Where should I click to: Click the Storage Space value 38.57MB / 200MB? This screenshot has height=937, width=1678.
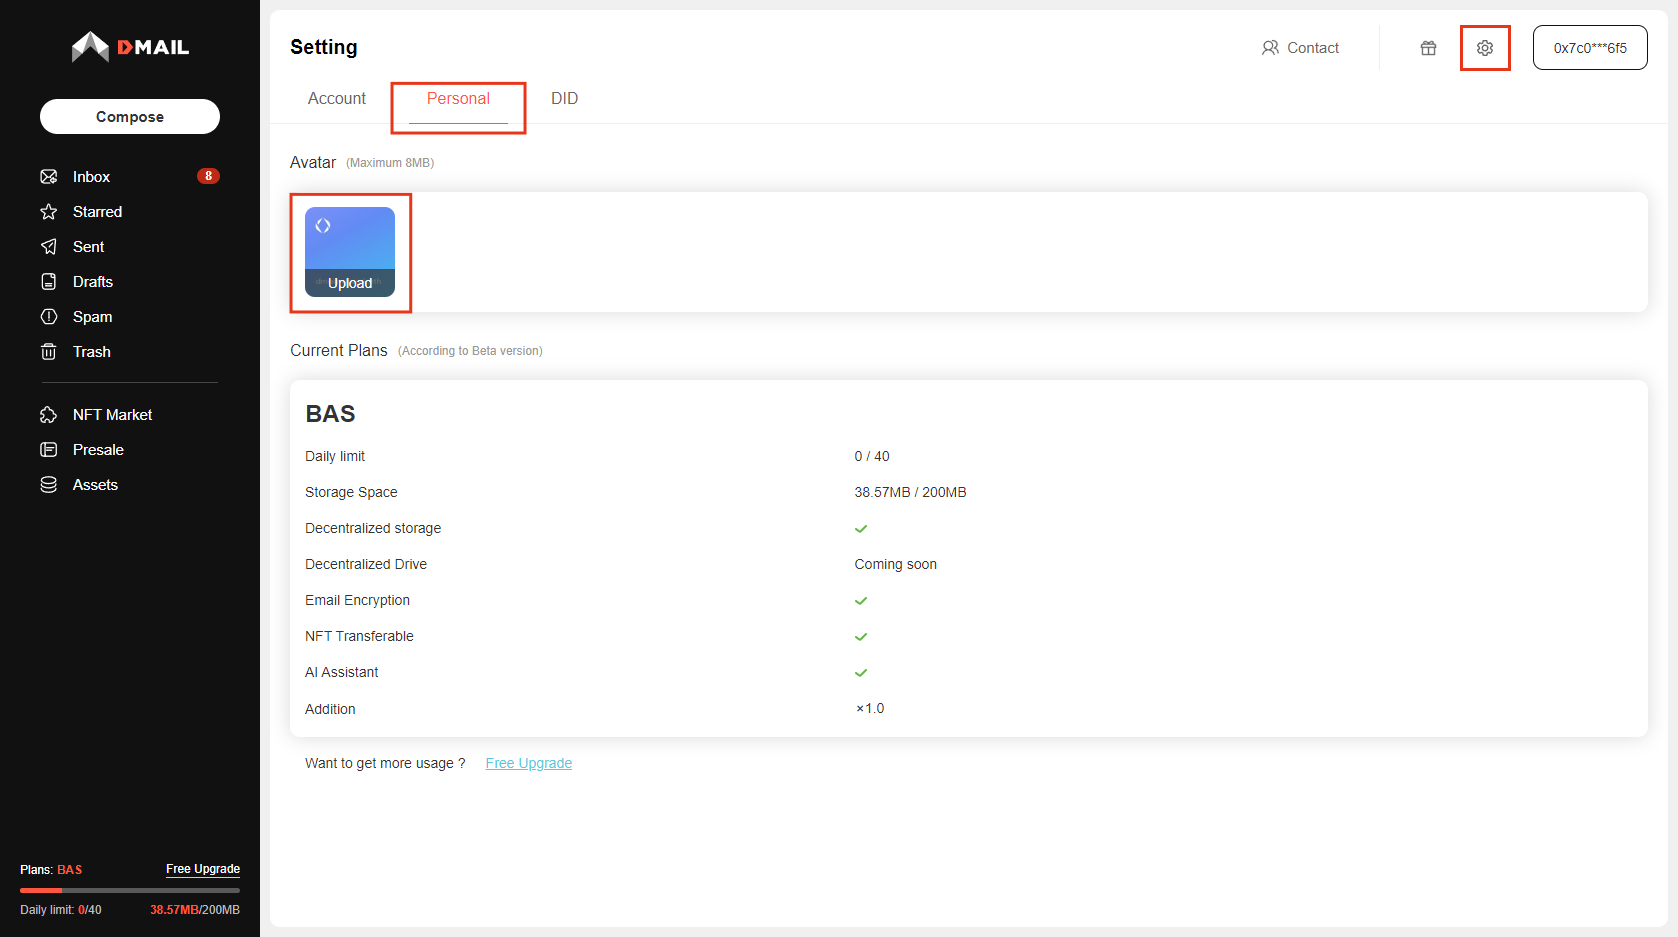910,492
